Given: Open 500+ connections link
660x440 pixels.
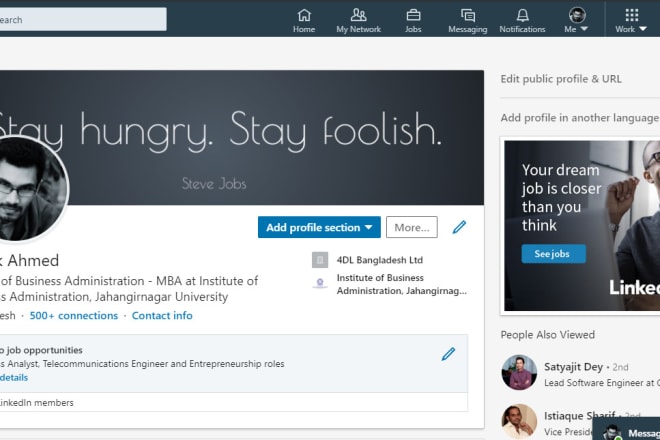Looking at the screenshot, I should 74,315.
